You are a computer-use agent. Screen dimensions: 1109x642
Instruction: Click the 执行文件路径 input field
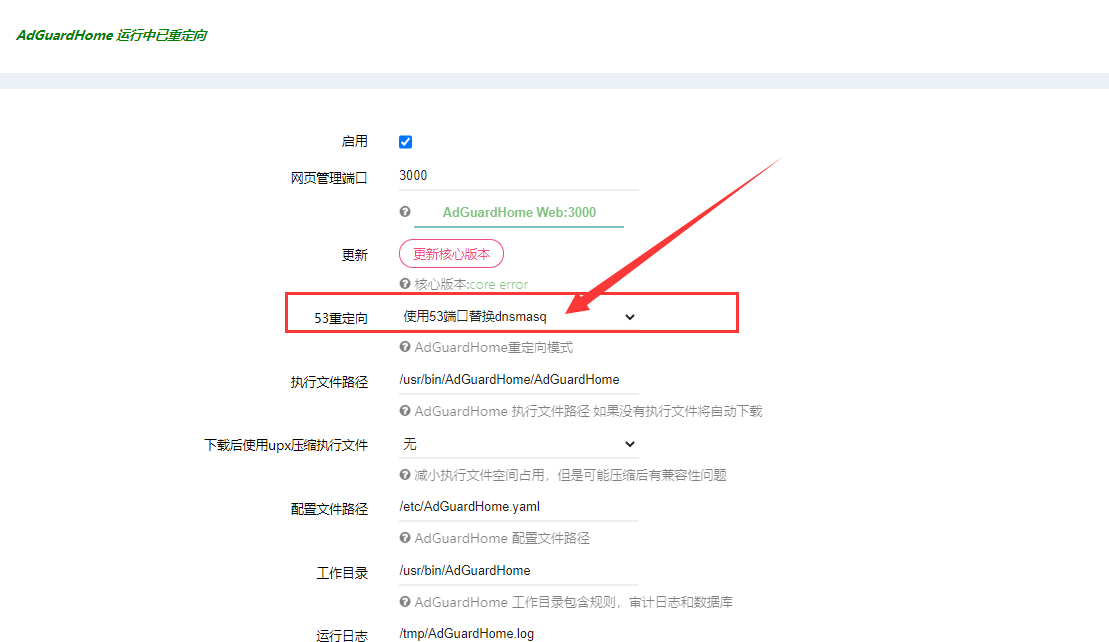point(518,380)
